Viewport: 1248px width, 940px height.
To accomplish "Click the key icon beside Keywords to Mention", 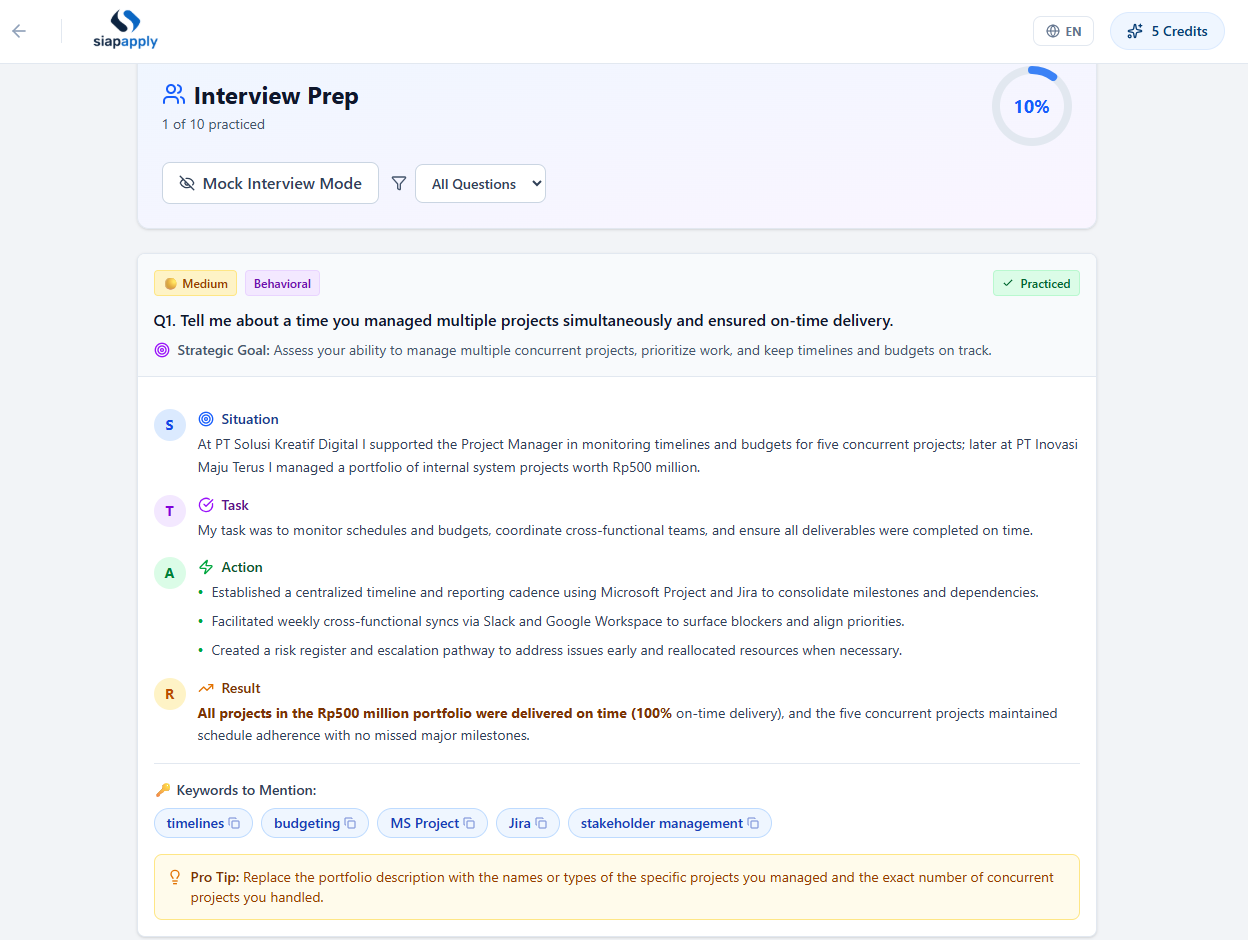I will coord(163,790).
